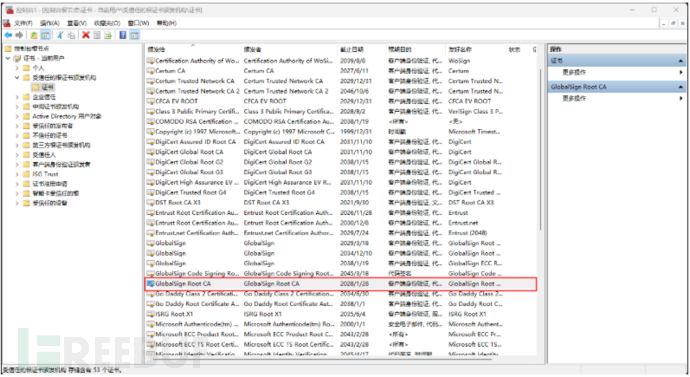Sort by the 预期目的 column header
The height and width of the screenshot is (377, 690).
pyautogui.click(x=415, y=49)
